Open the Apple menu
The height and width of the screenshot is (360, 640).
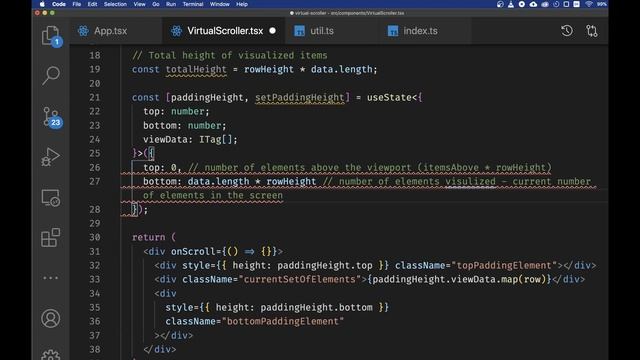click(x=42, y=4)
